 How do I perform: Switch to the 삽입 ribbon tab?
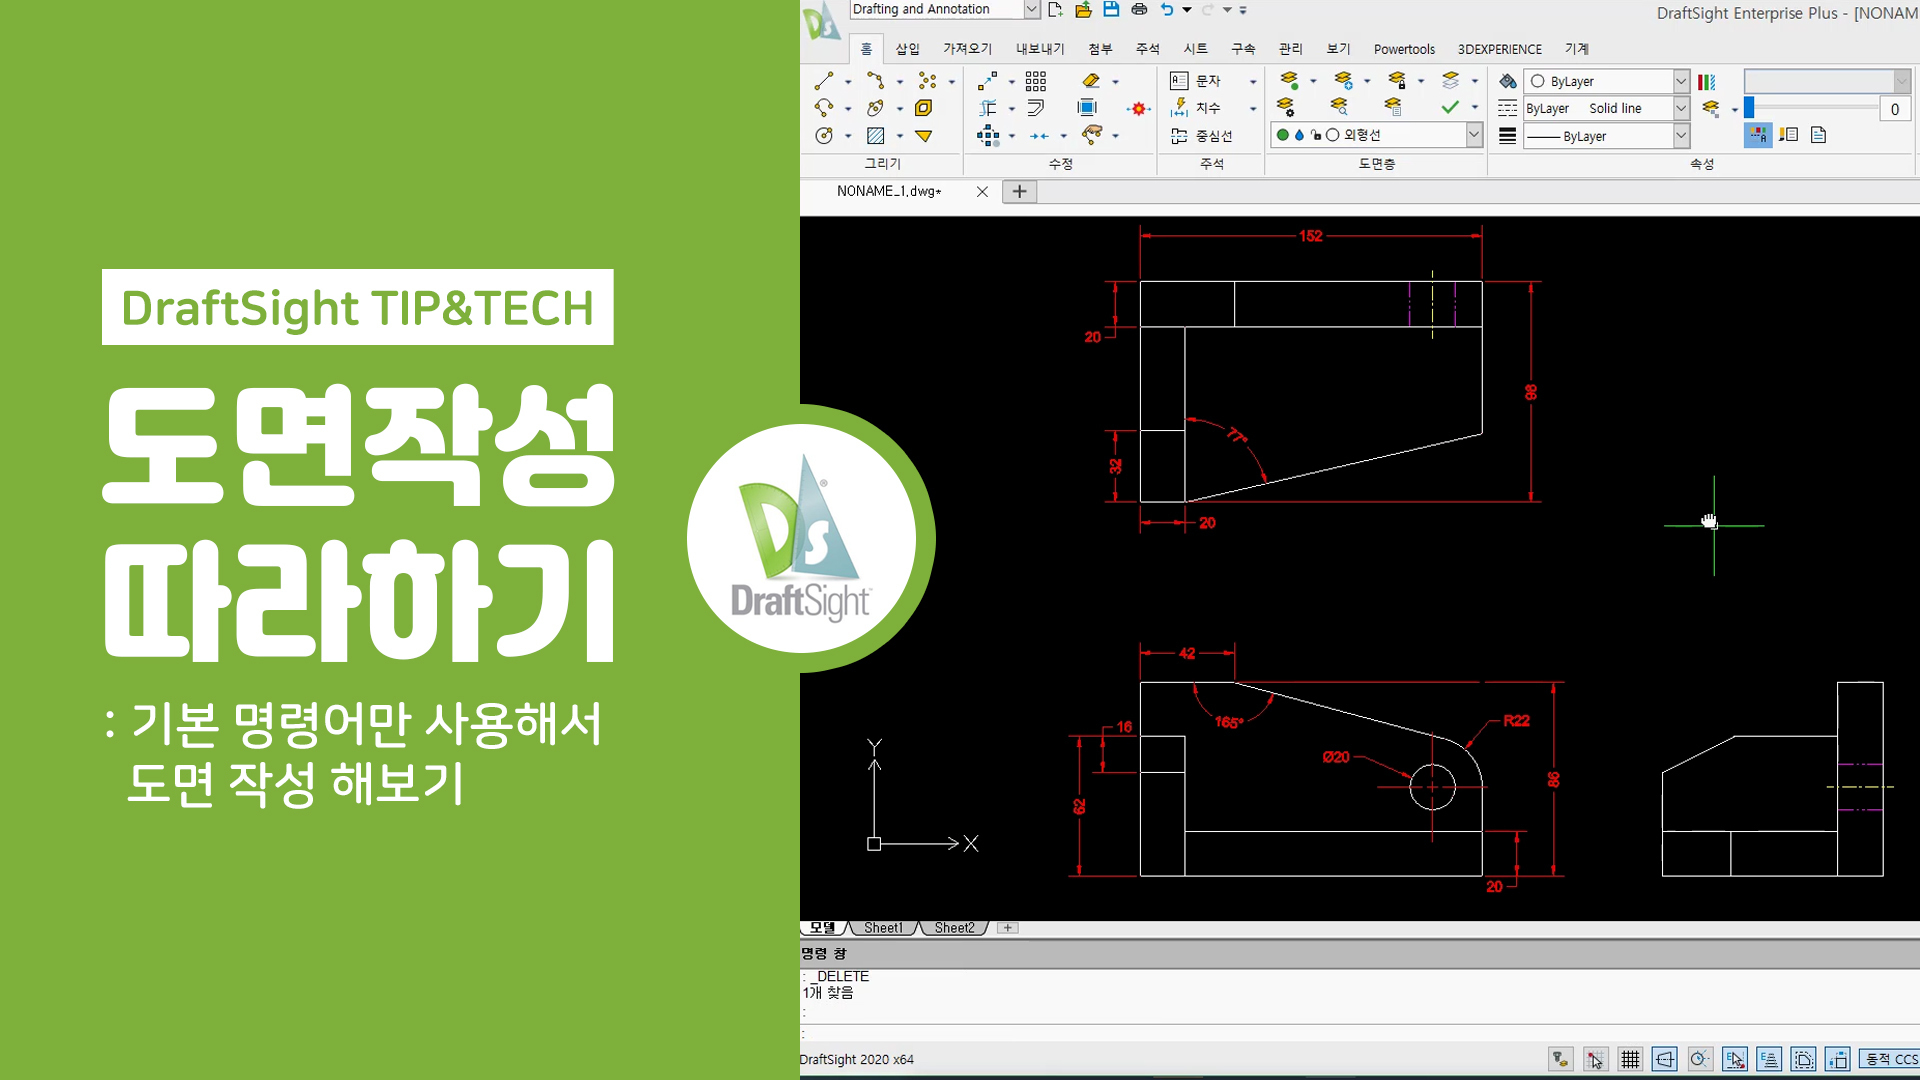coord(907,49)
